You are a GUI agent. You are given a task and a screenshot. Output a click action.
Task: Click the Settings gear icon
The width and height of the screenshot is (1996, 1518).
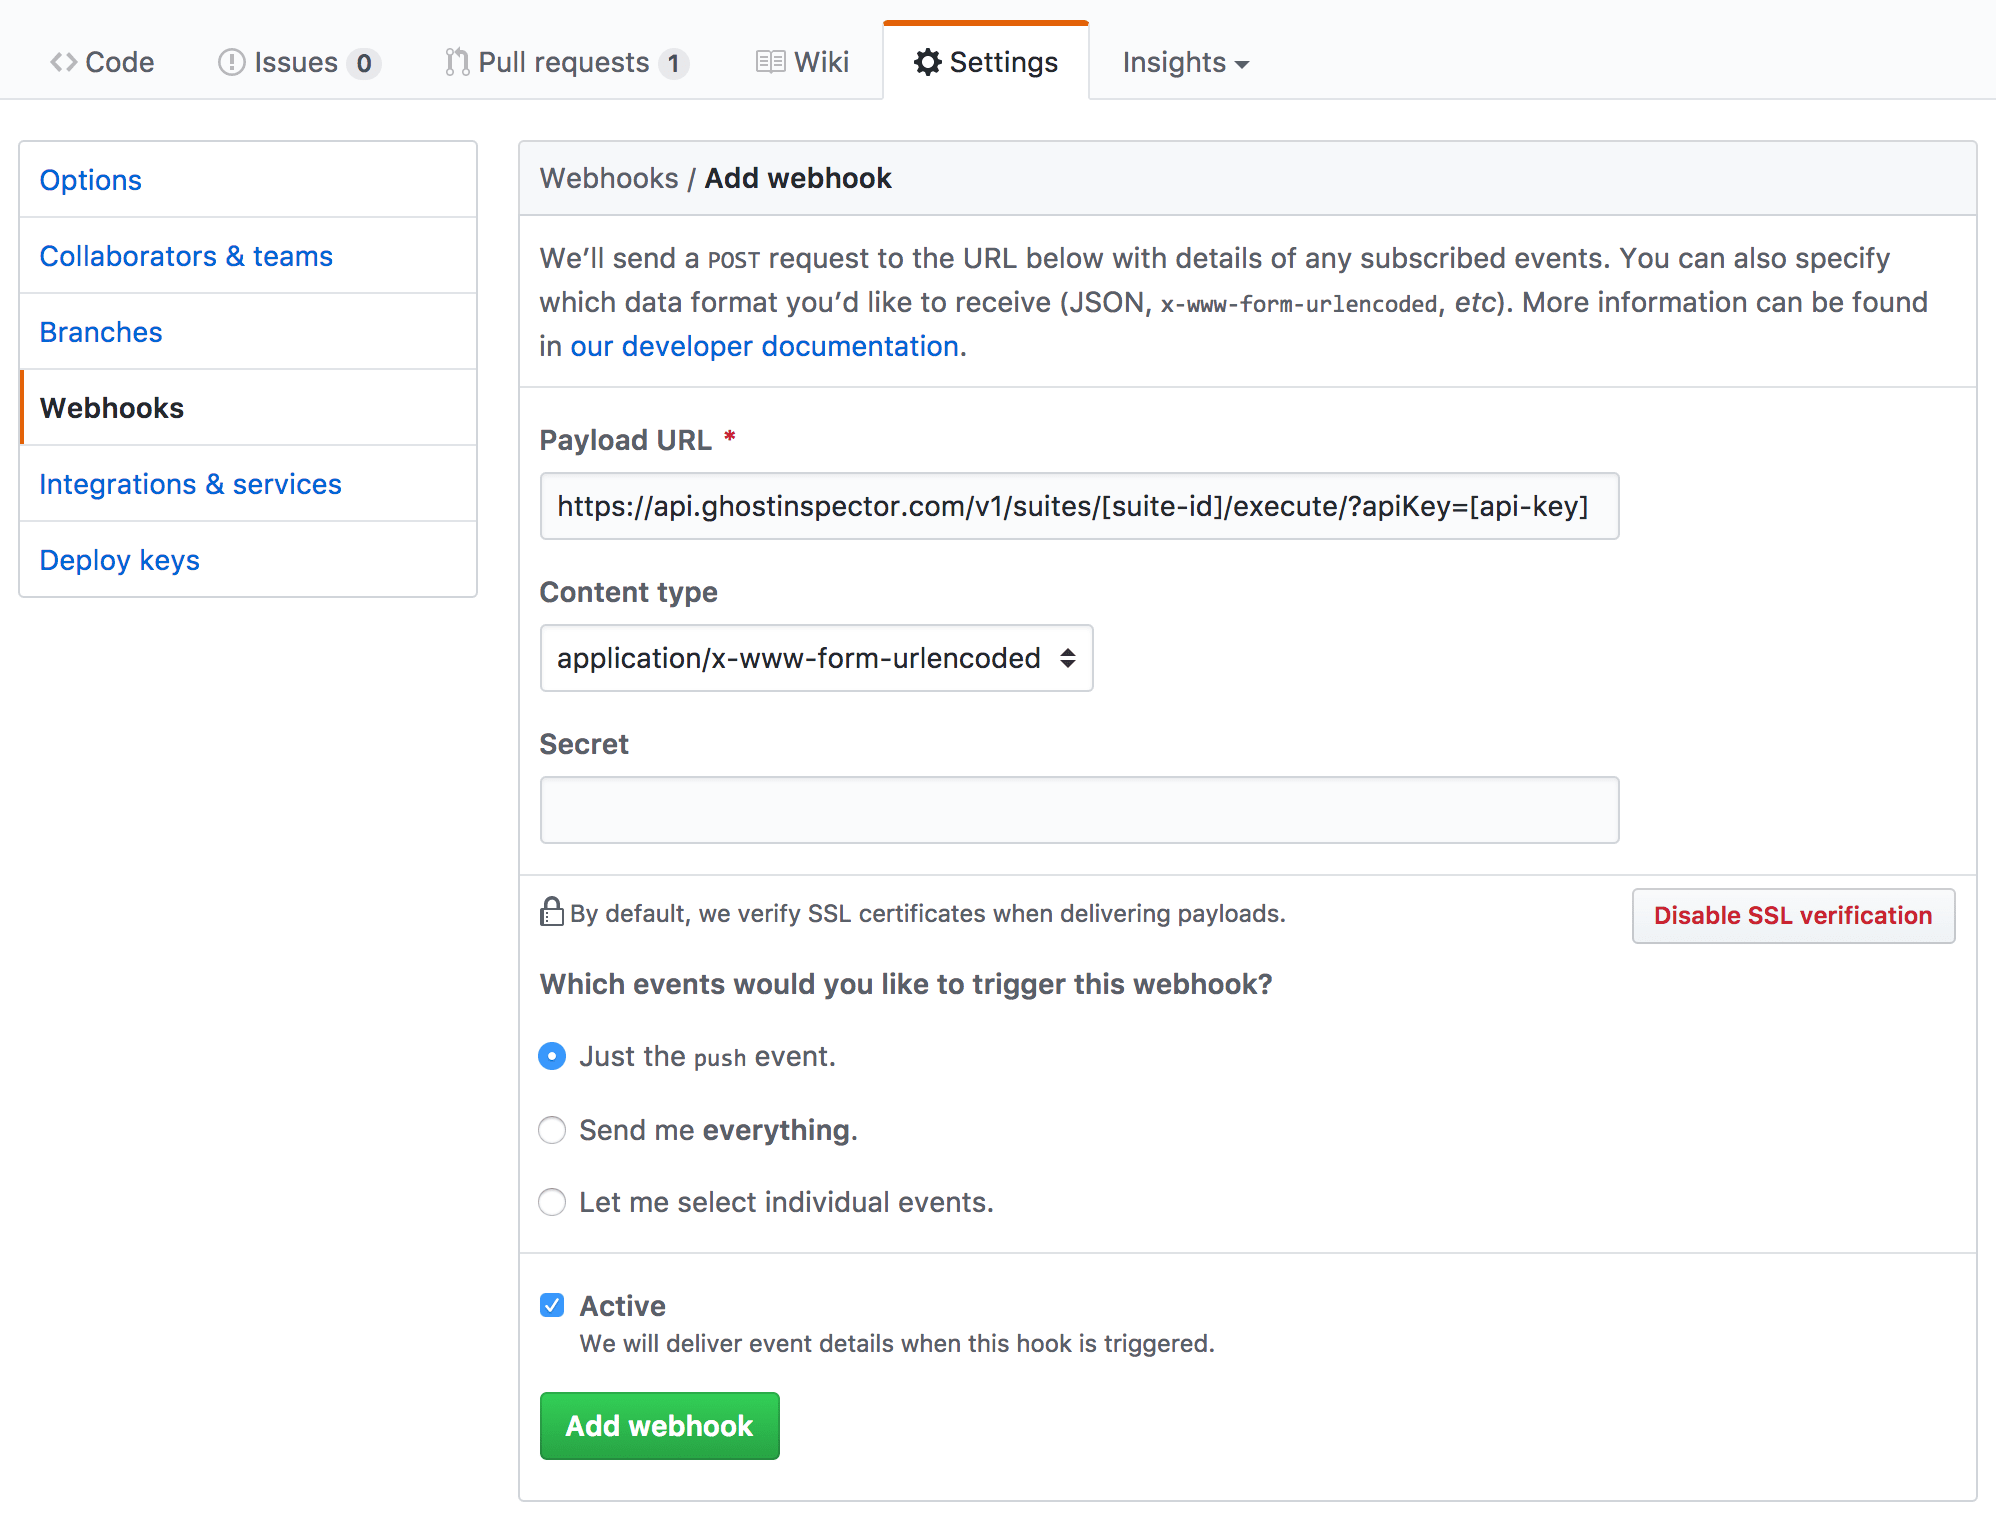pyautogui.click(x=926, y=61)
